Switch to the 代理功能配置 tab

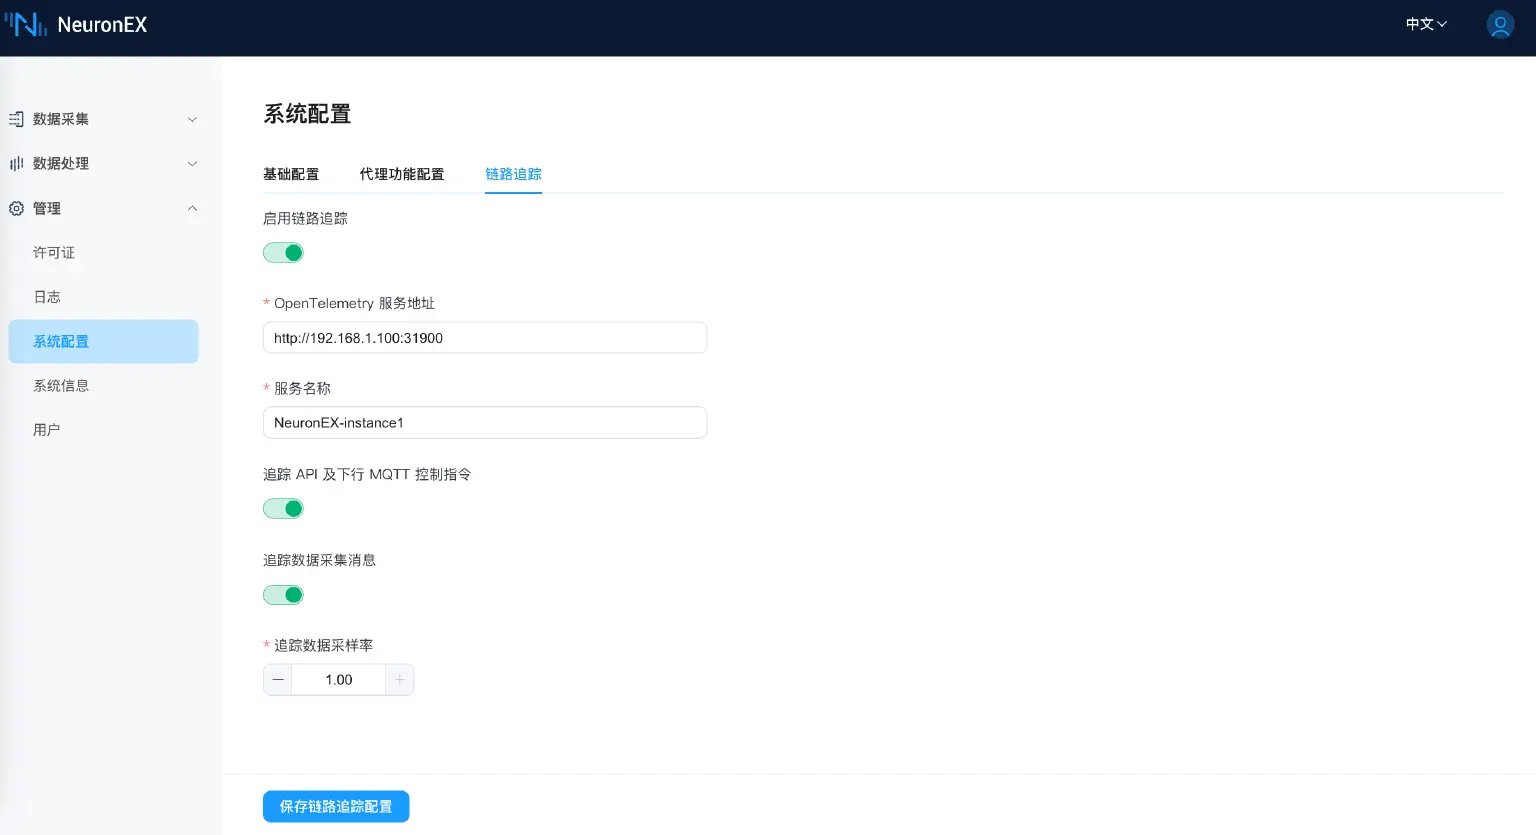tap(402, 174)
